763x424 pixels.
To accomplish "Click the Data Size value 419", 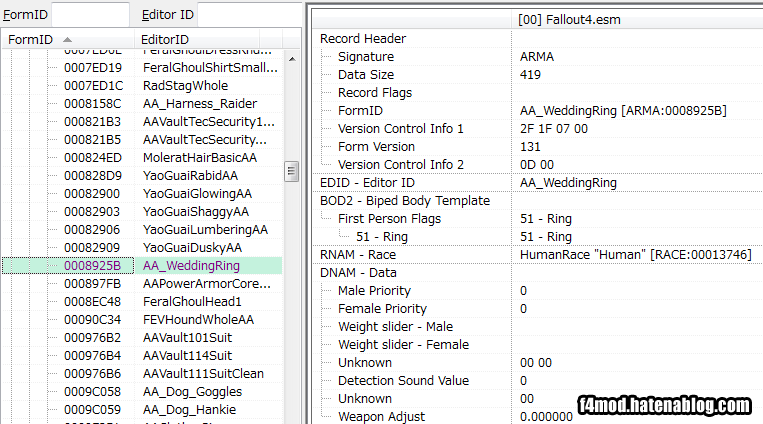I will click(x=530, y=74).
